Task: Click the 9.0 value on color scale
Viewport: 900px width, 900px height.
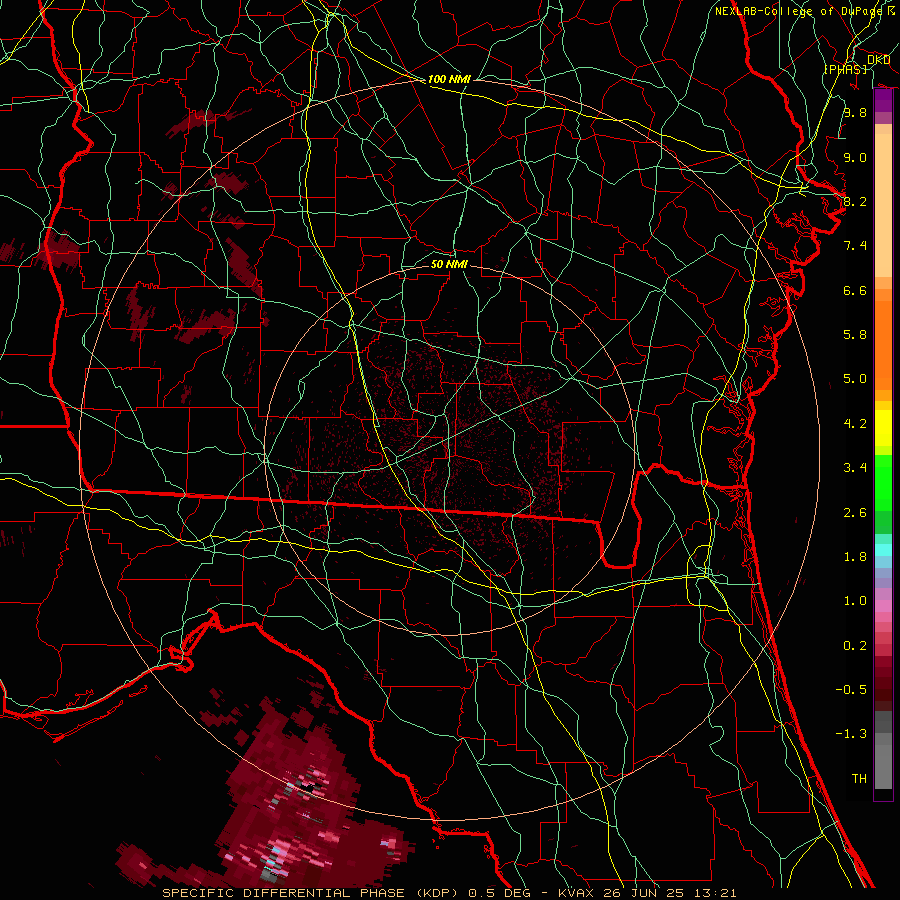Action: tap(855, 157)
